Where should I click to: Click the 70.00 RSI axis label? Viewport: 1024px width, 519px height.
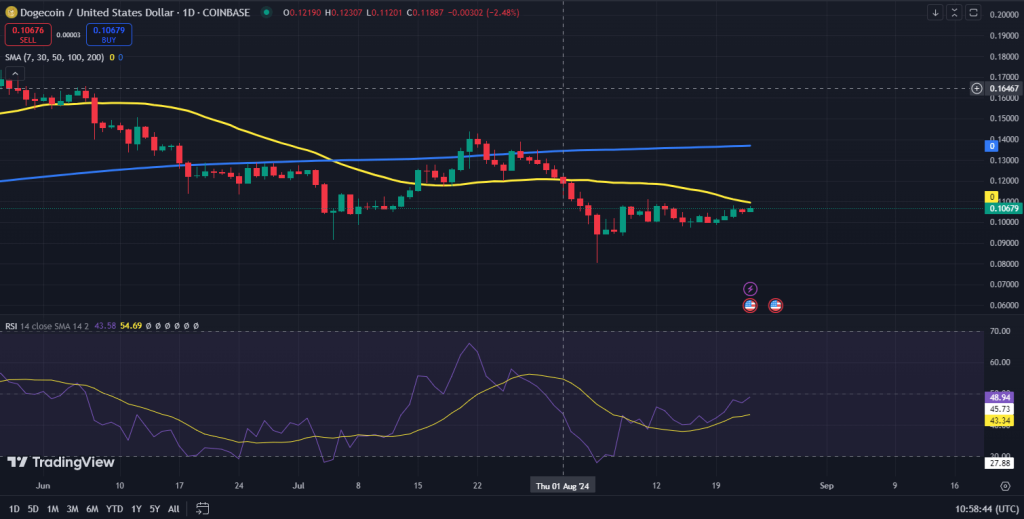(x=1000, y=332)
